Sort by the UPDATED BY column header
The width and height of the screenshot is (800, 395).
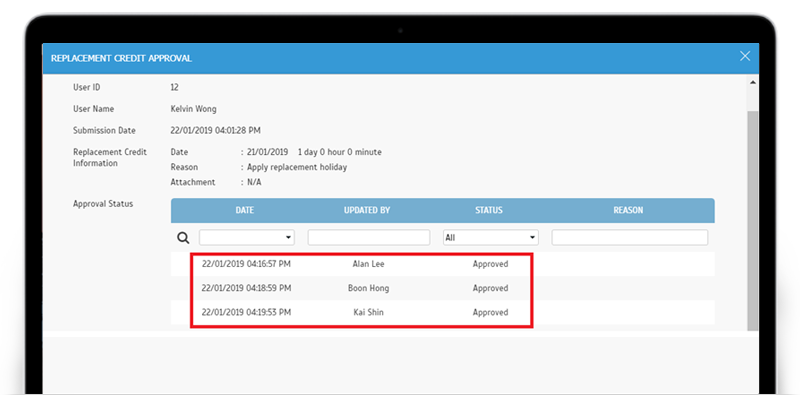(367, 210)
